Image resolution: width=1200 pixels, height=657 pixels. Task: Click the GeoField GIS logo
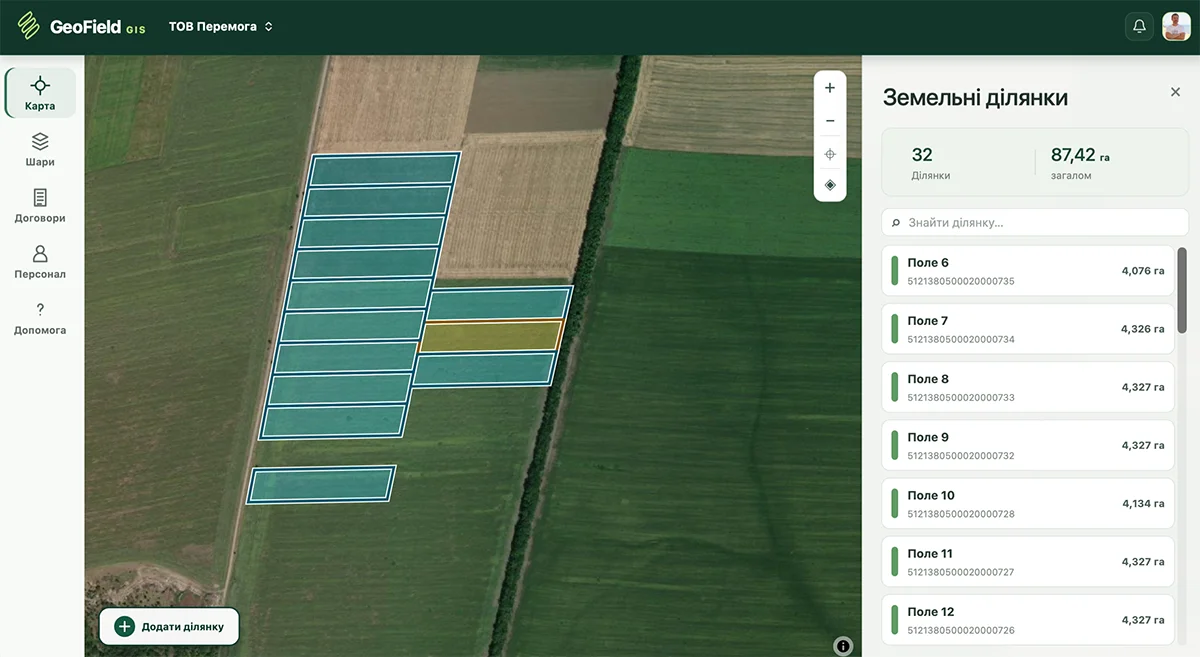82,27
